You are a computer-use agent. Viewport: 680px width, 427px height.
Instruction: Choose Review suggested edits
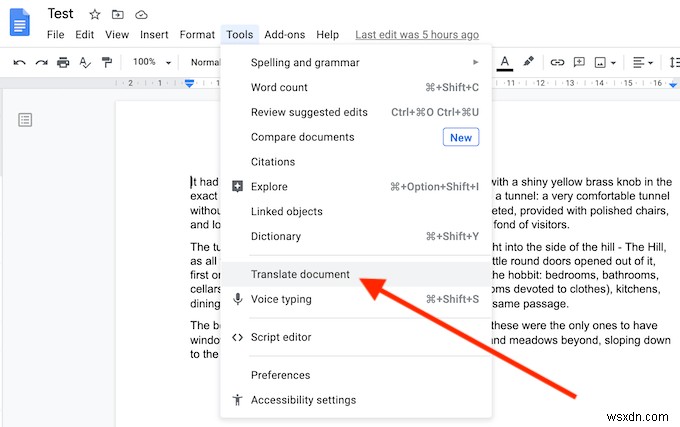[356, 112]
